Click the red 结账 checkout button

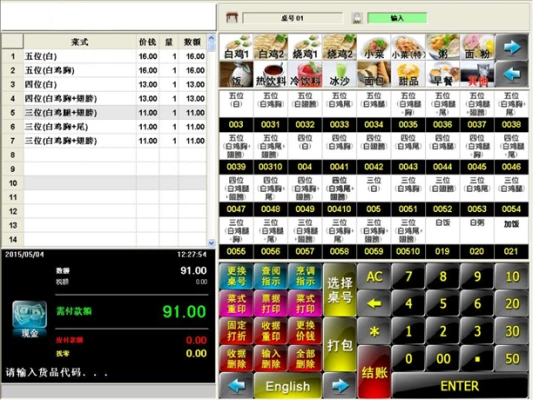[x=374, y=372]
